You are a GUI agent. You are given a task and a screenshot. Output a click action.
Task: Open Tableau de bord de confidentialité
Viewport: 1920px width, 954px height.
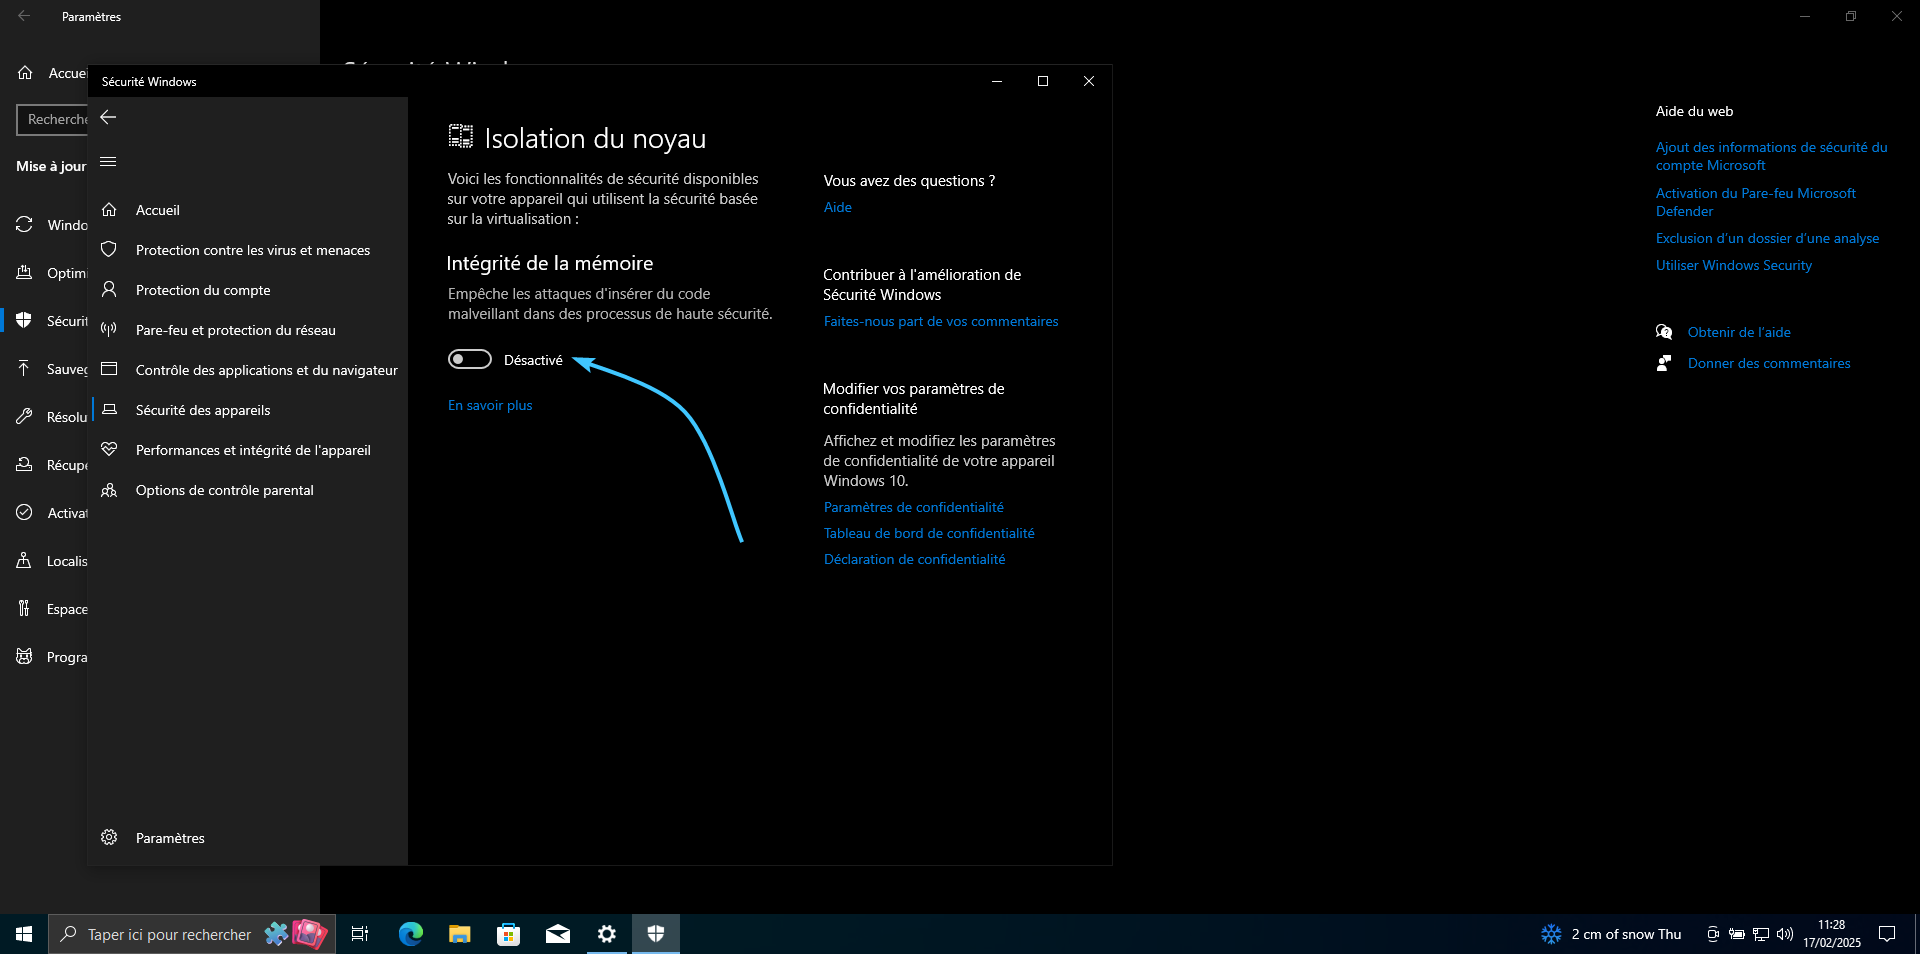[x=929, y=533]
